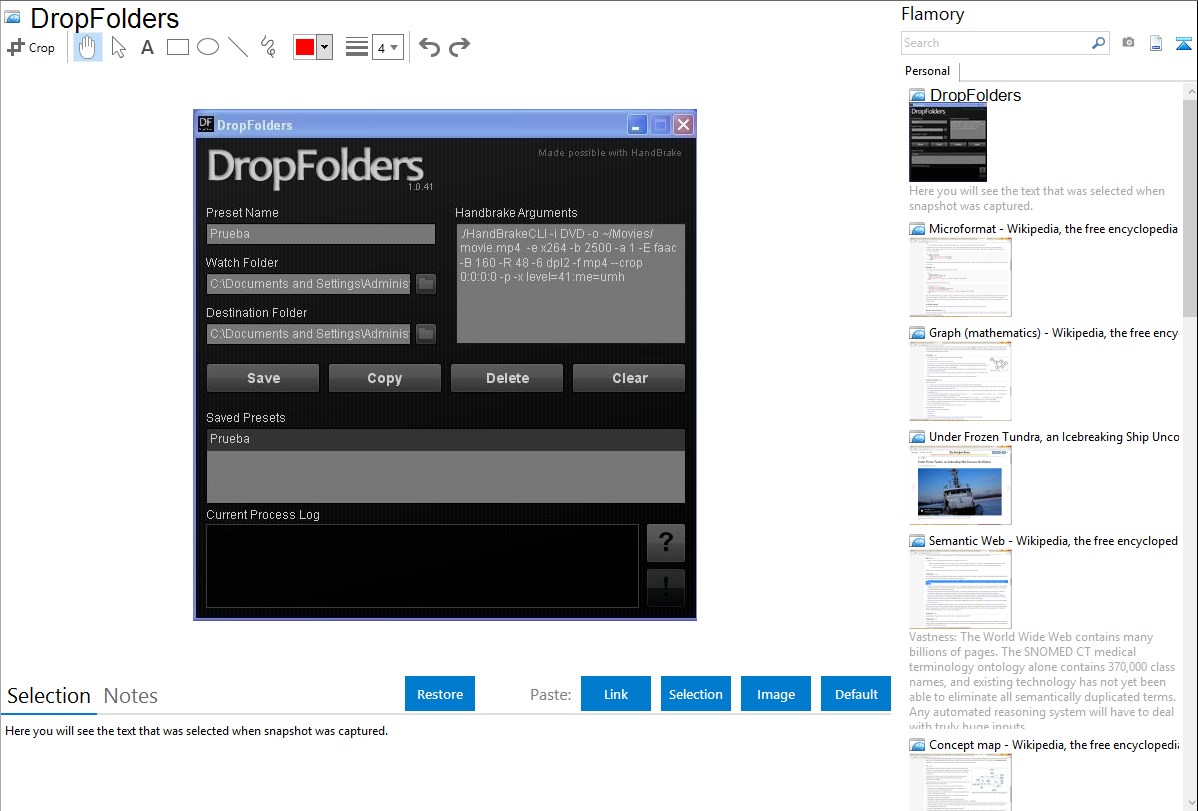Select the Crop tool
Screen dimensions: 1198x811
(31, 47)
